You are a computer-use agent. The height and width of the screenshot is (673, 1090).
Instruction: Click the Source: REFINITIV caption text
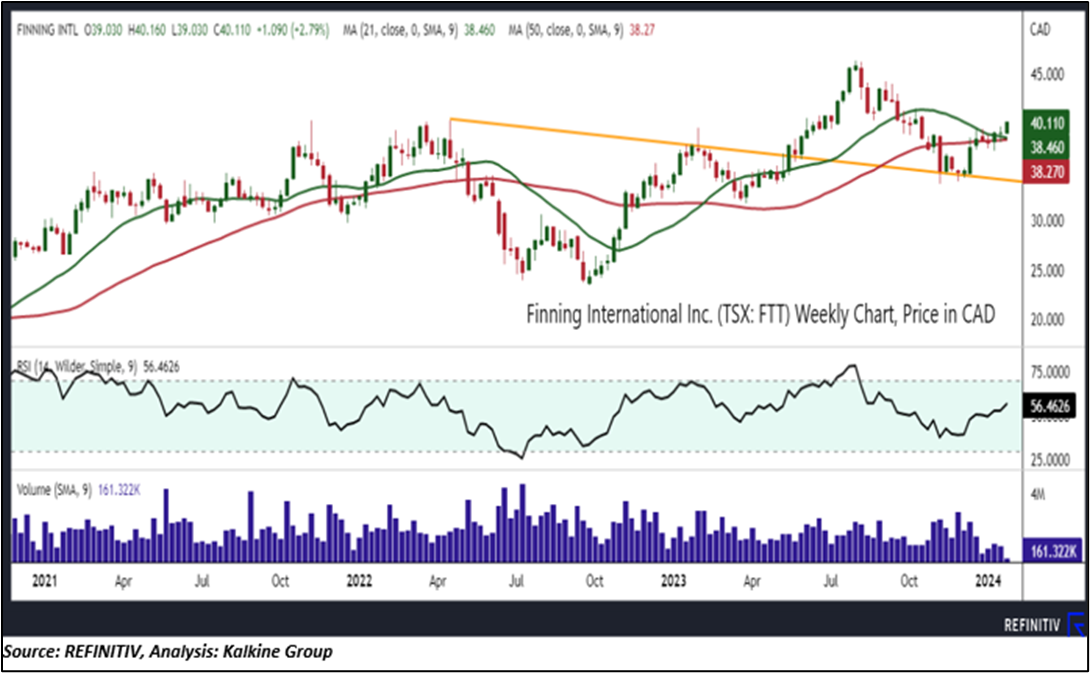pyautogui.click(x=168, y=651)
